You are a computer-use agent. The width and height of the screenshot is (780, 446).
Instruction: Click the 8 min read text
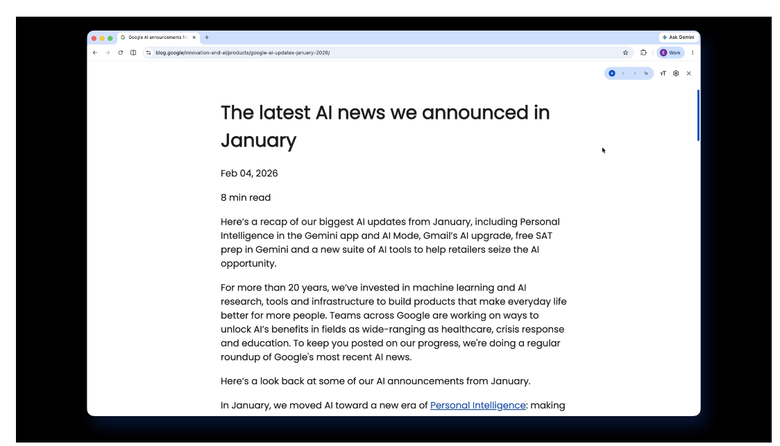coord(246,197)
